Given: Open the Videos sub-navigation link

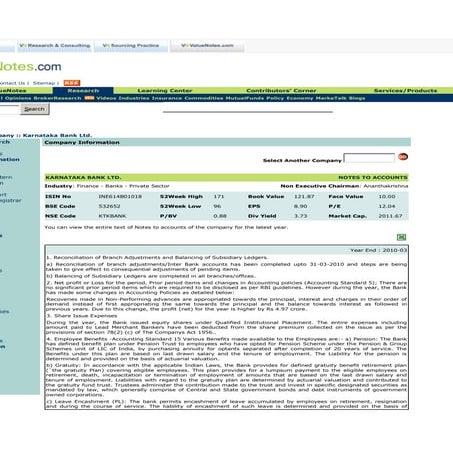Looking at the screenshot, I should [106, 98].
